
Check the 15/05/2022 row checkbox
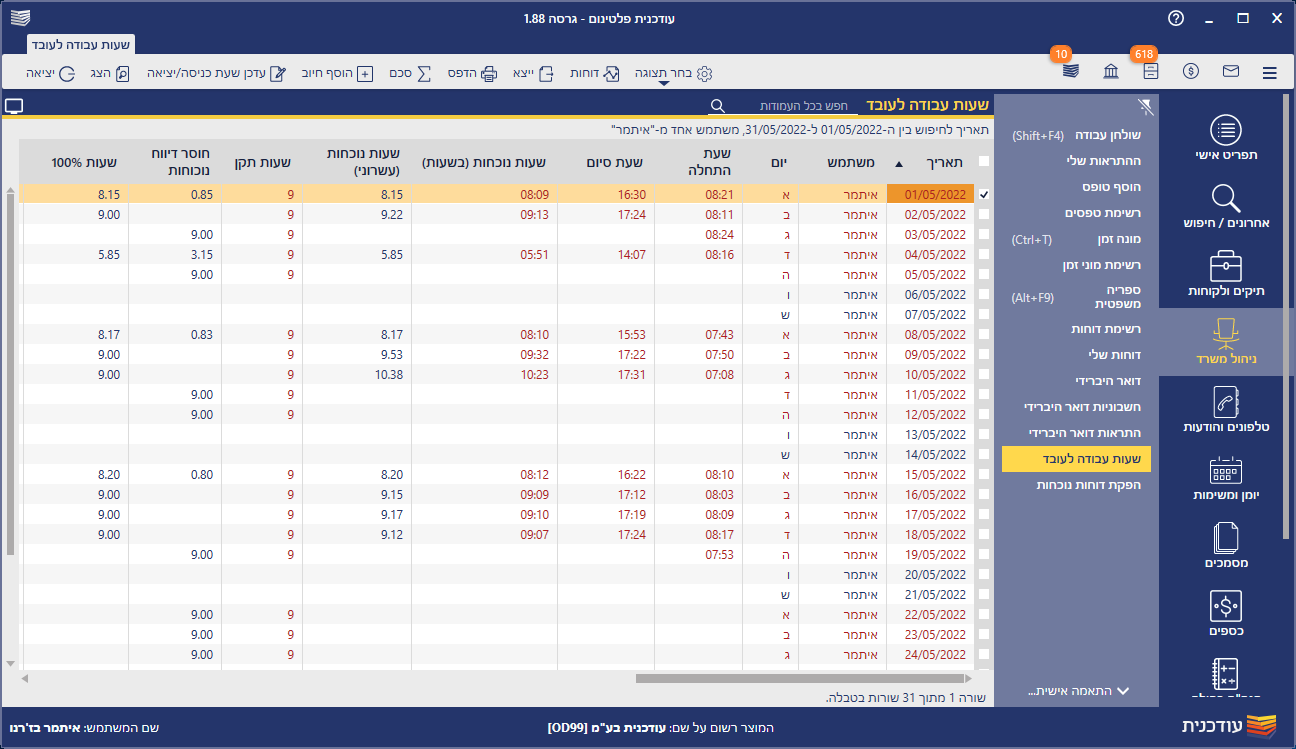click(984, 474)
